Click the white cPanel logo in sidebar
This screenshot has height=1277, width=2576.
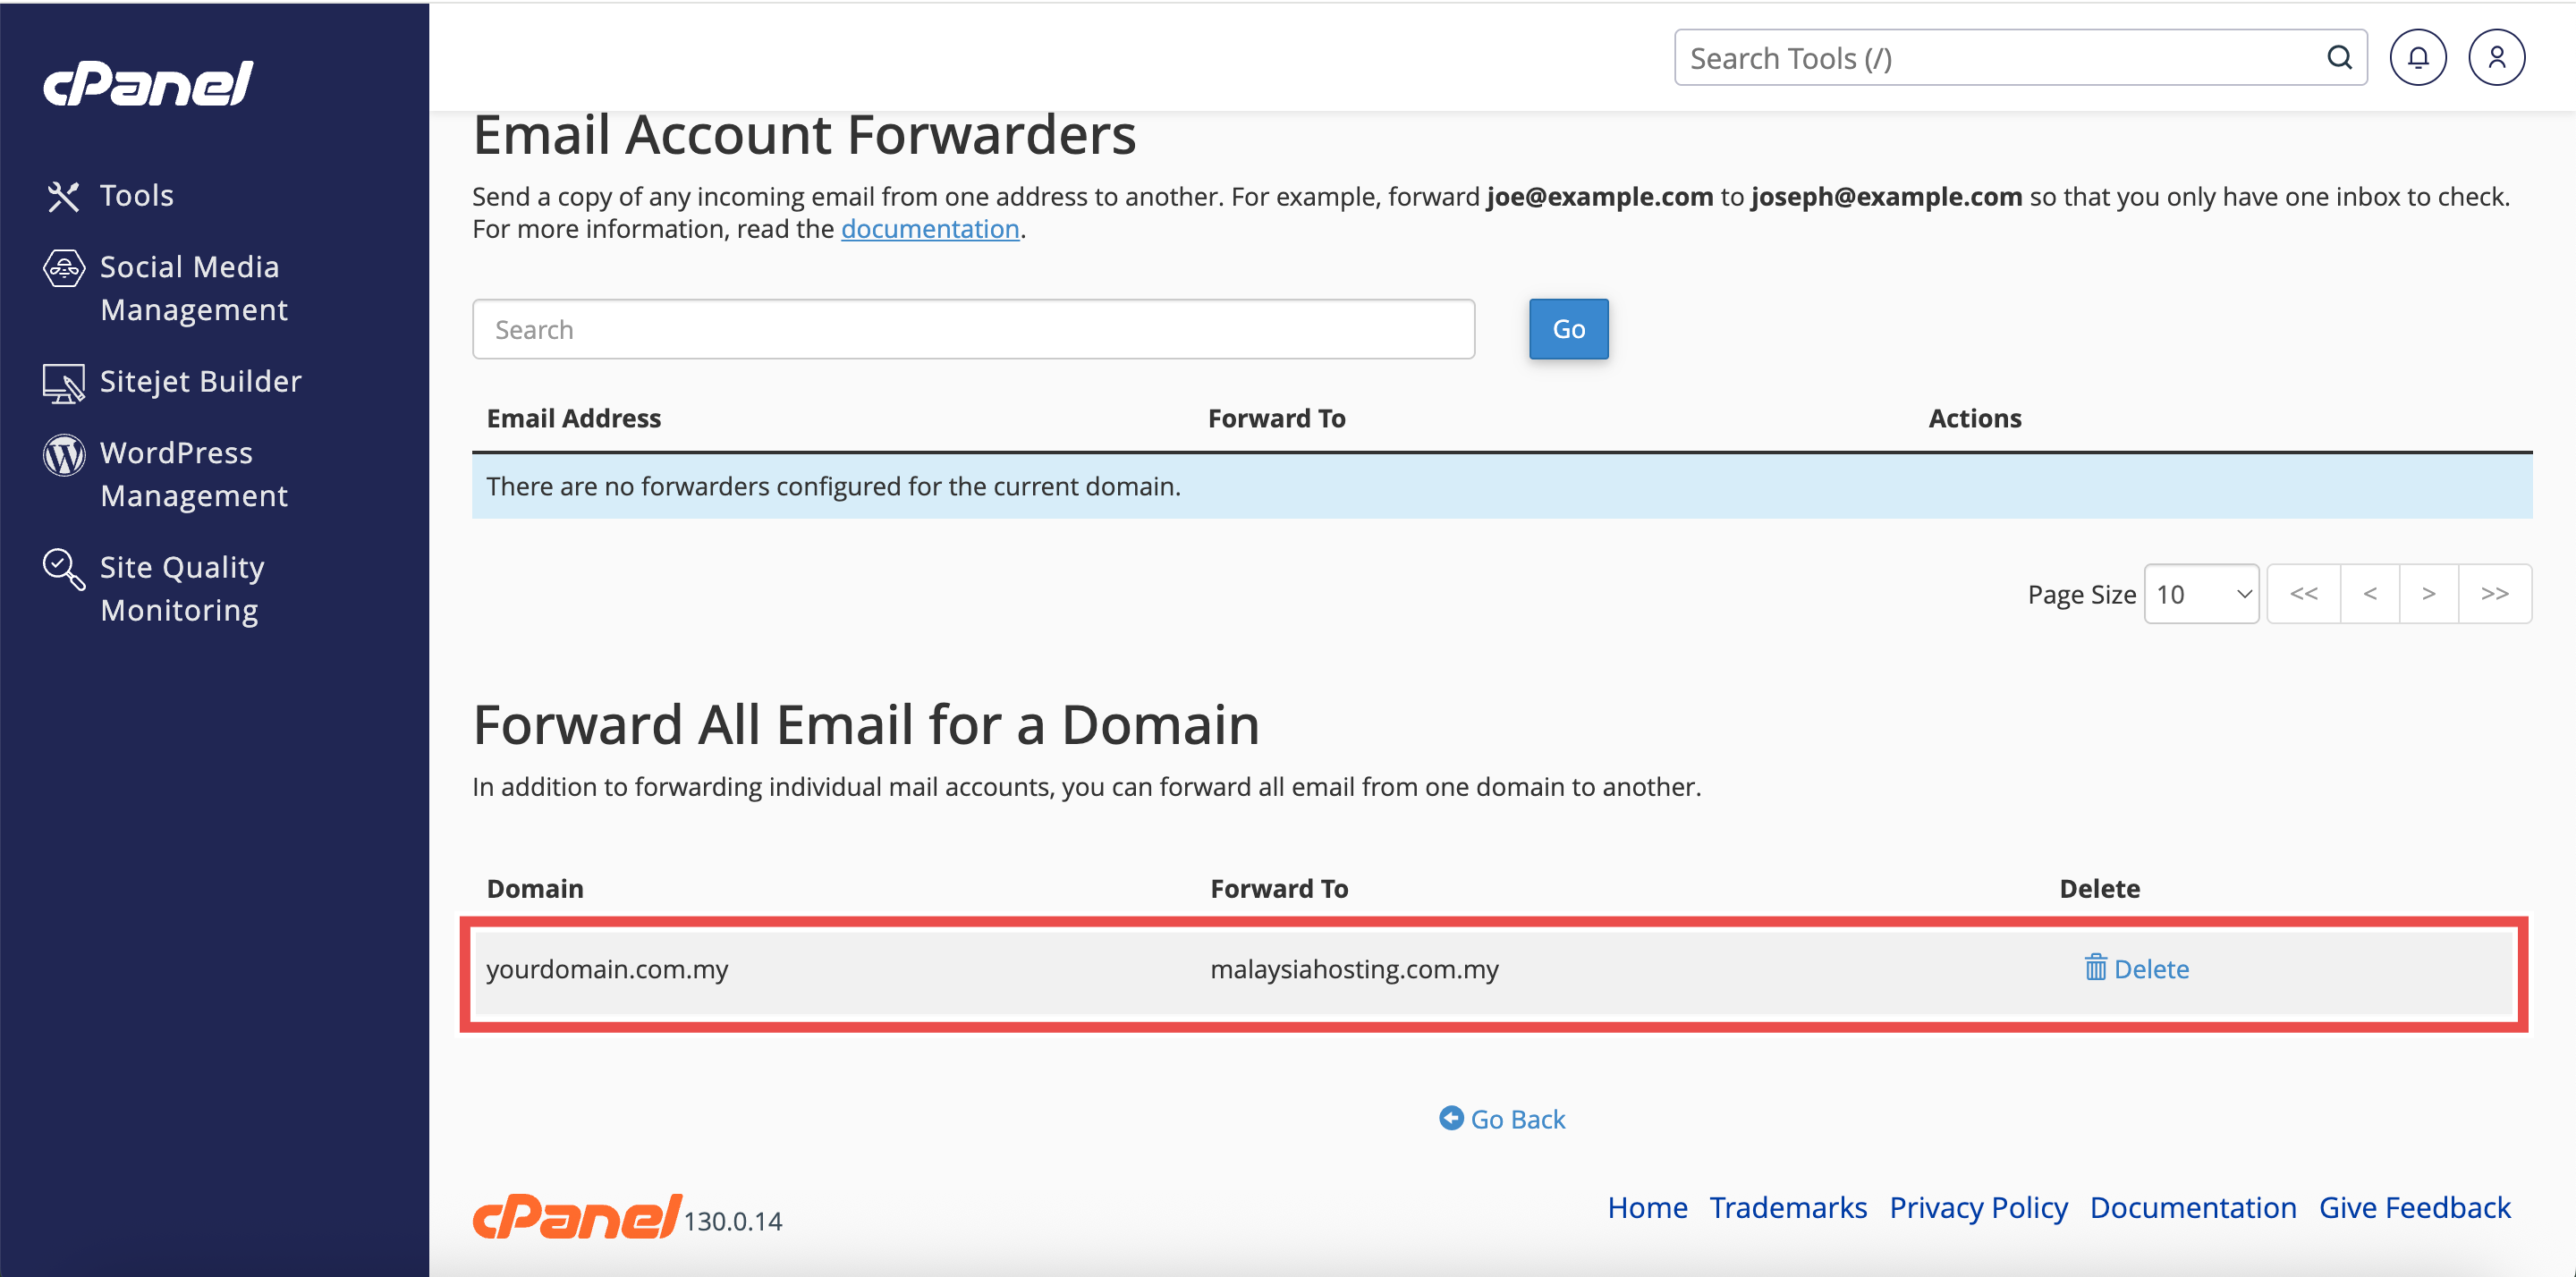pyautogui.click(x=148, y=84)
